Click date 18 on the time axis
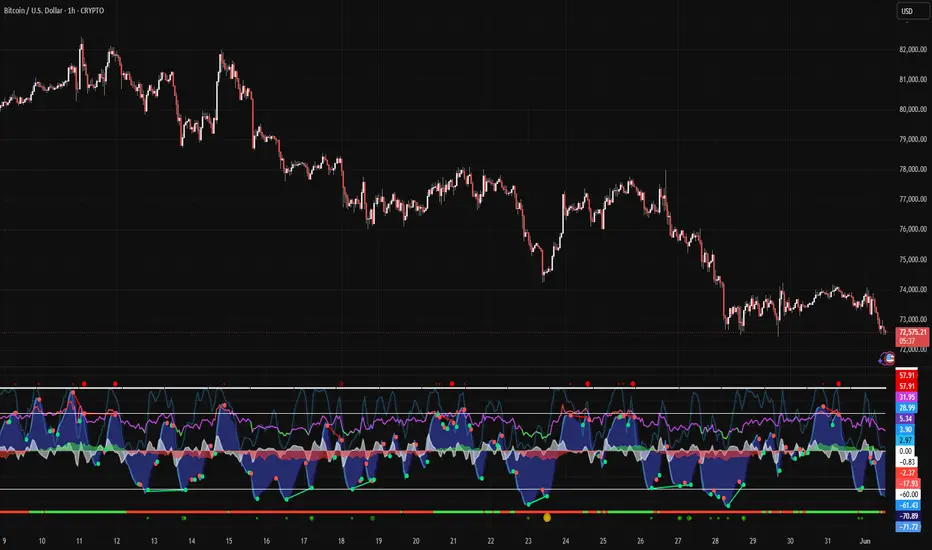This screenshot has height=550, width=932. click(x=341, y=541)
